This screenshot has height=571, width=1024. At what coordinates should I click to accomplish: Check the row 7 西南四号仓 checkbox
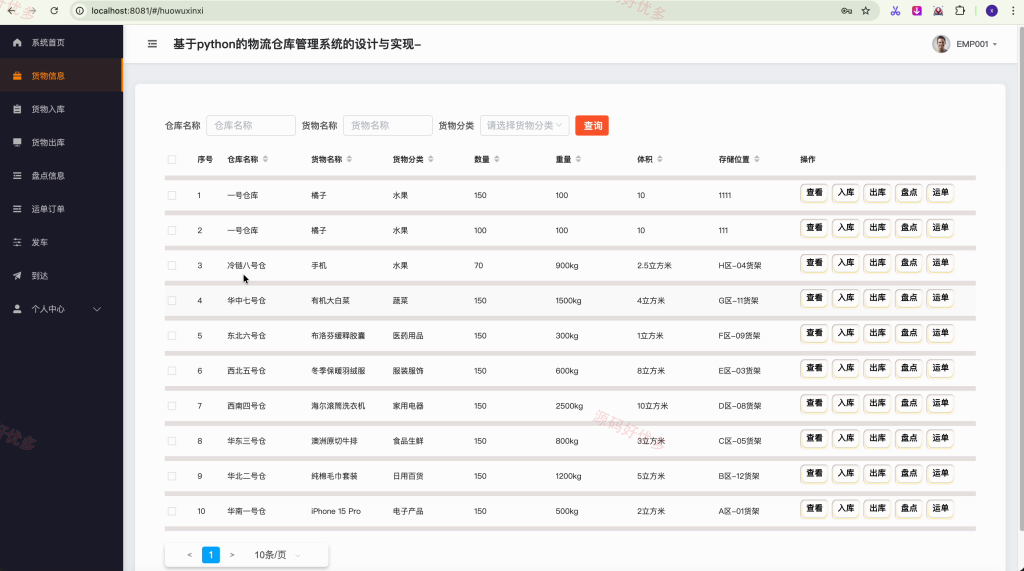(172, 406)
